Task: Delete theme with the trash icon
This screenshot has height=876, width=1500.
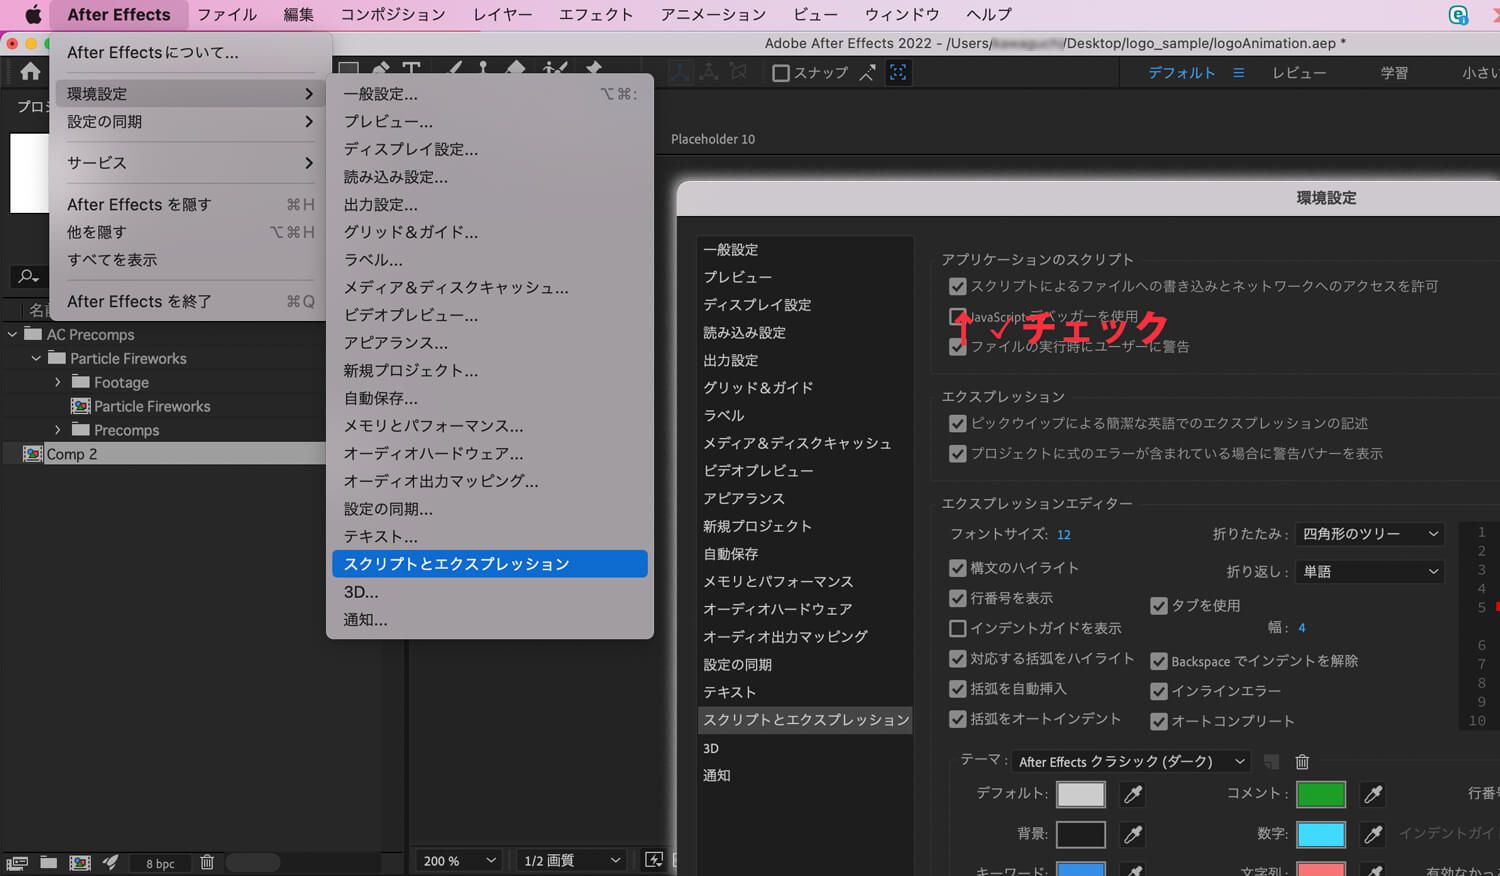Action: tap(1302, 762)
